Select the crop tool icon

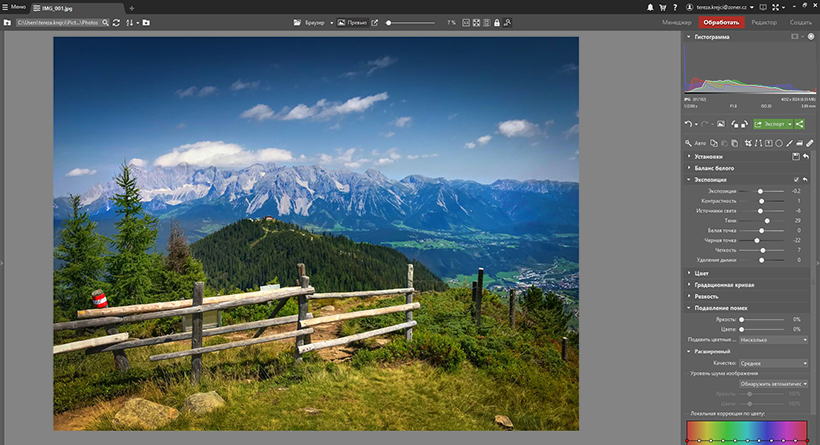(748, 143)
